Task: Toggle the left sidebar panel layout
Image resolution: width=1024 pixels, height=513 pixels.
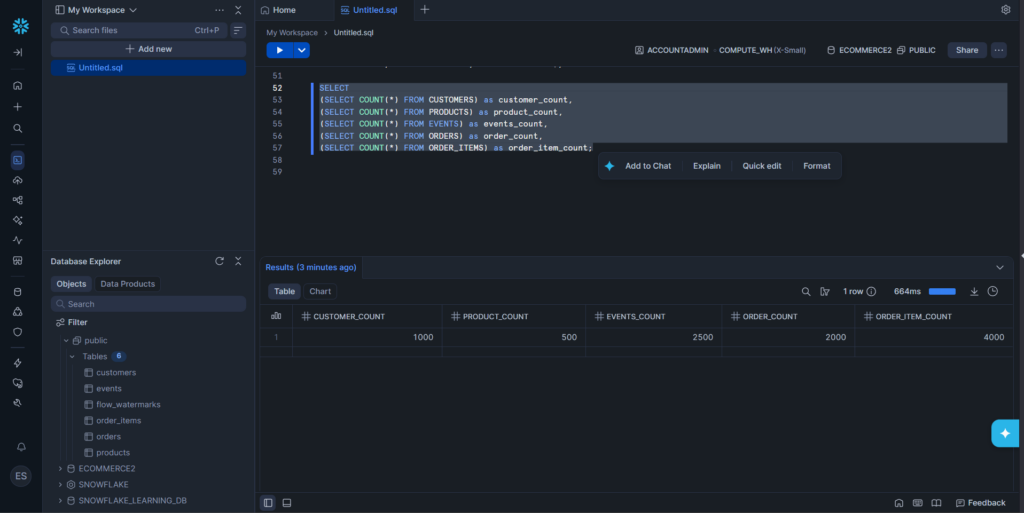Action: tap(268, 503)
